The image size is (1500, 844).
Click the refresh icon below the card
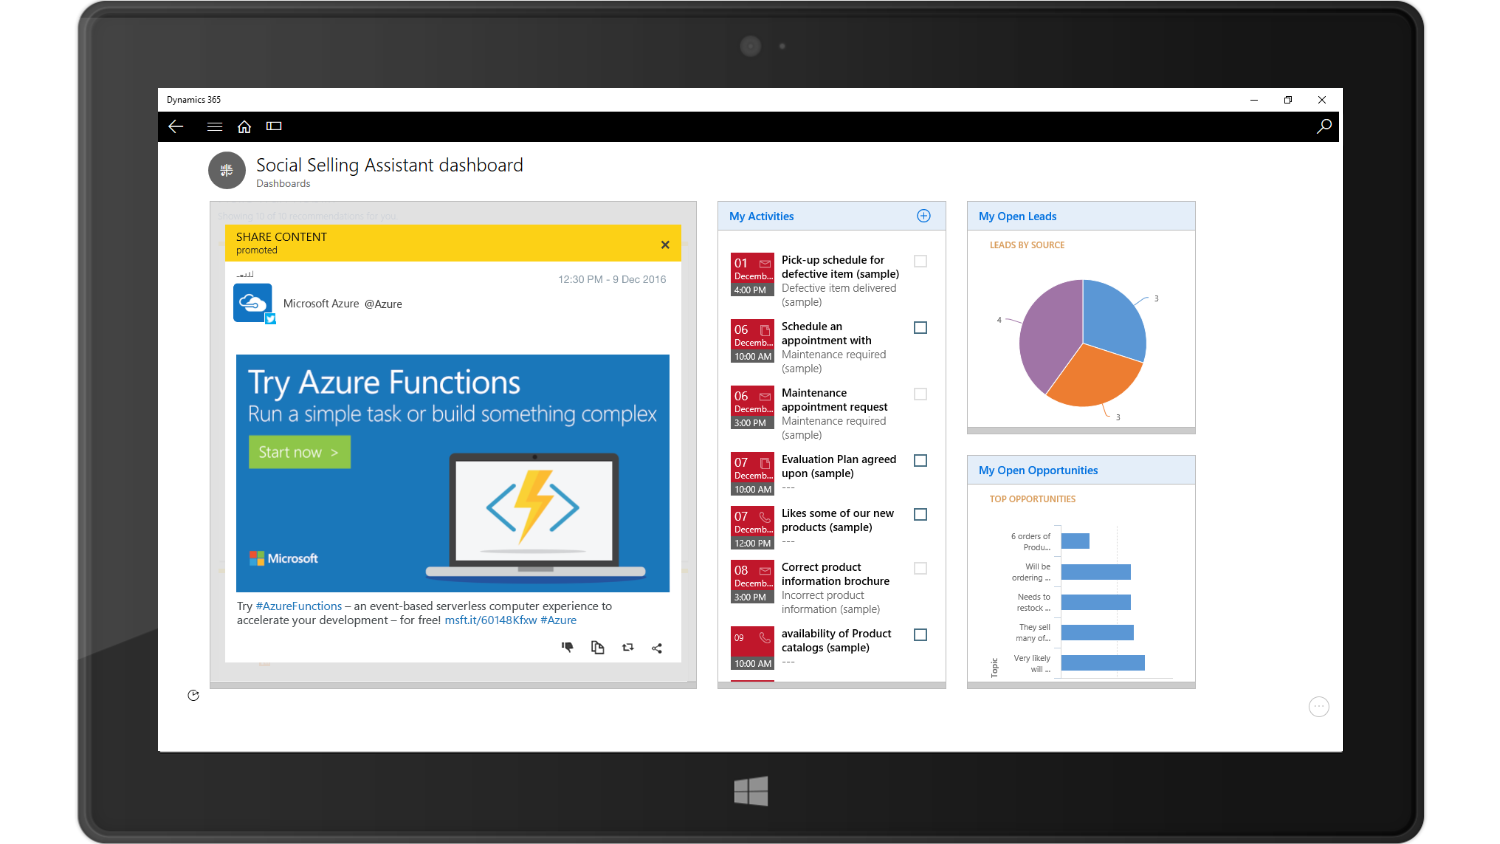(193, 695)
